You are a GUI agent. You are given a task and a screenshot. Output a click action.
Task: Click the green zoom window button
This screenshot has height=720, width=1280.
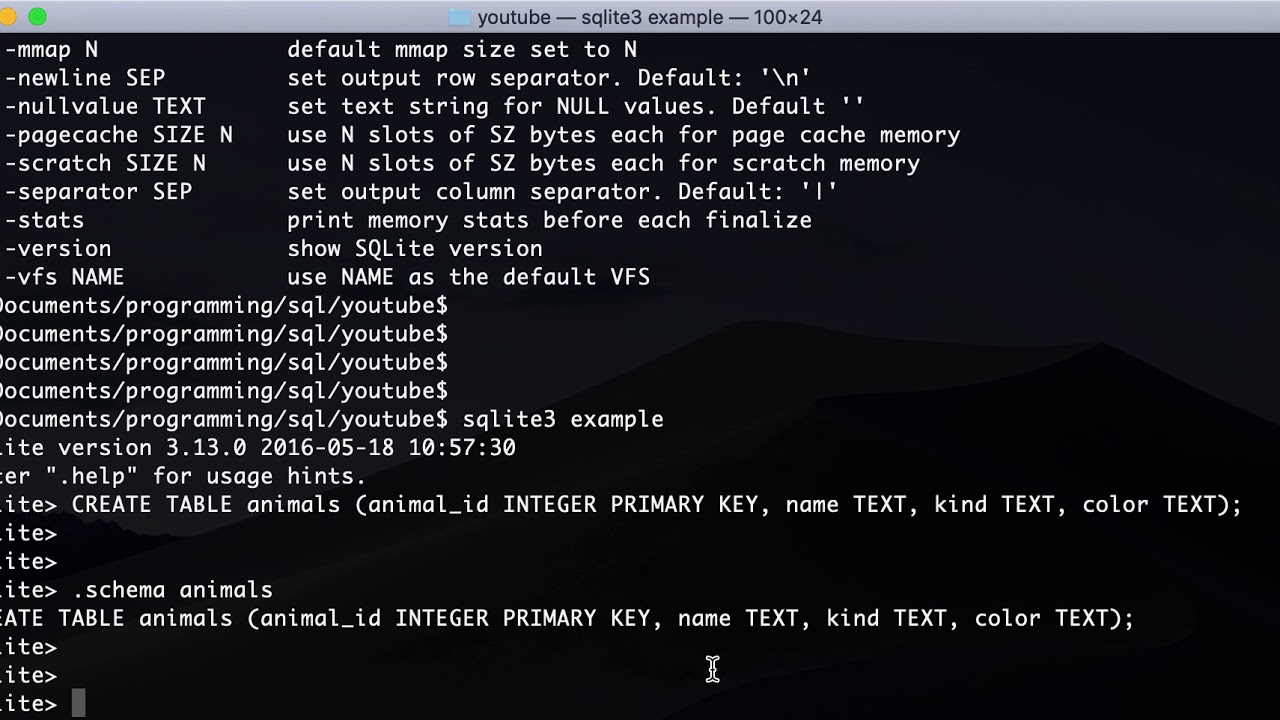[38, 17]
